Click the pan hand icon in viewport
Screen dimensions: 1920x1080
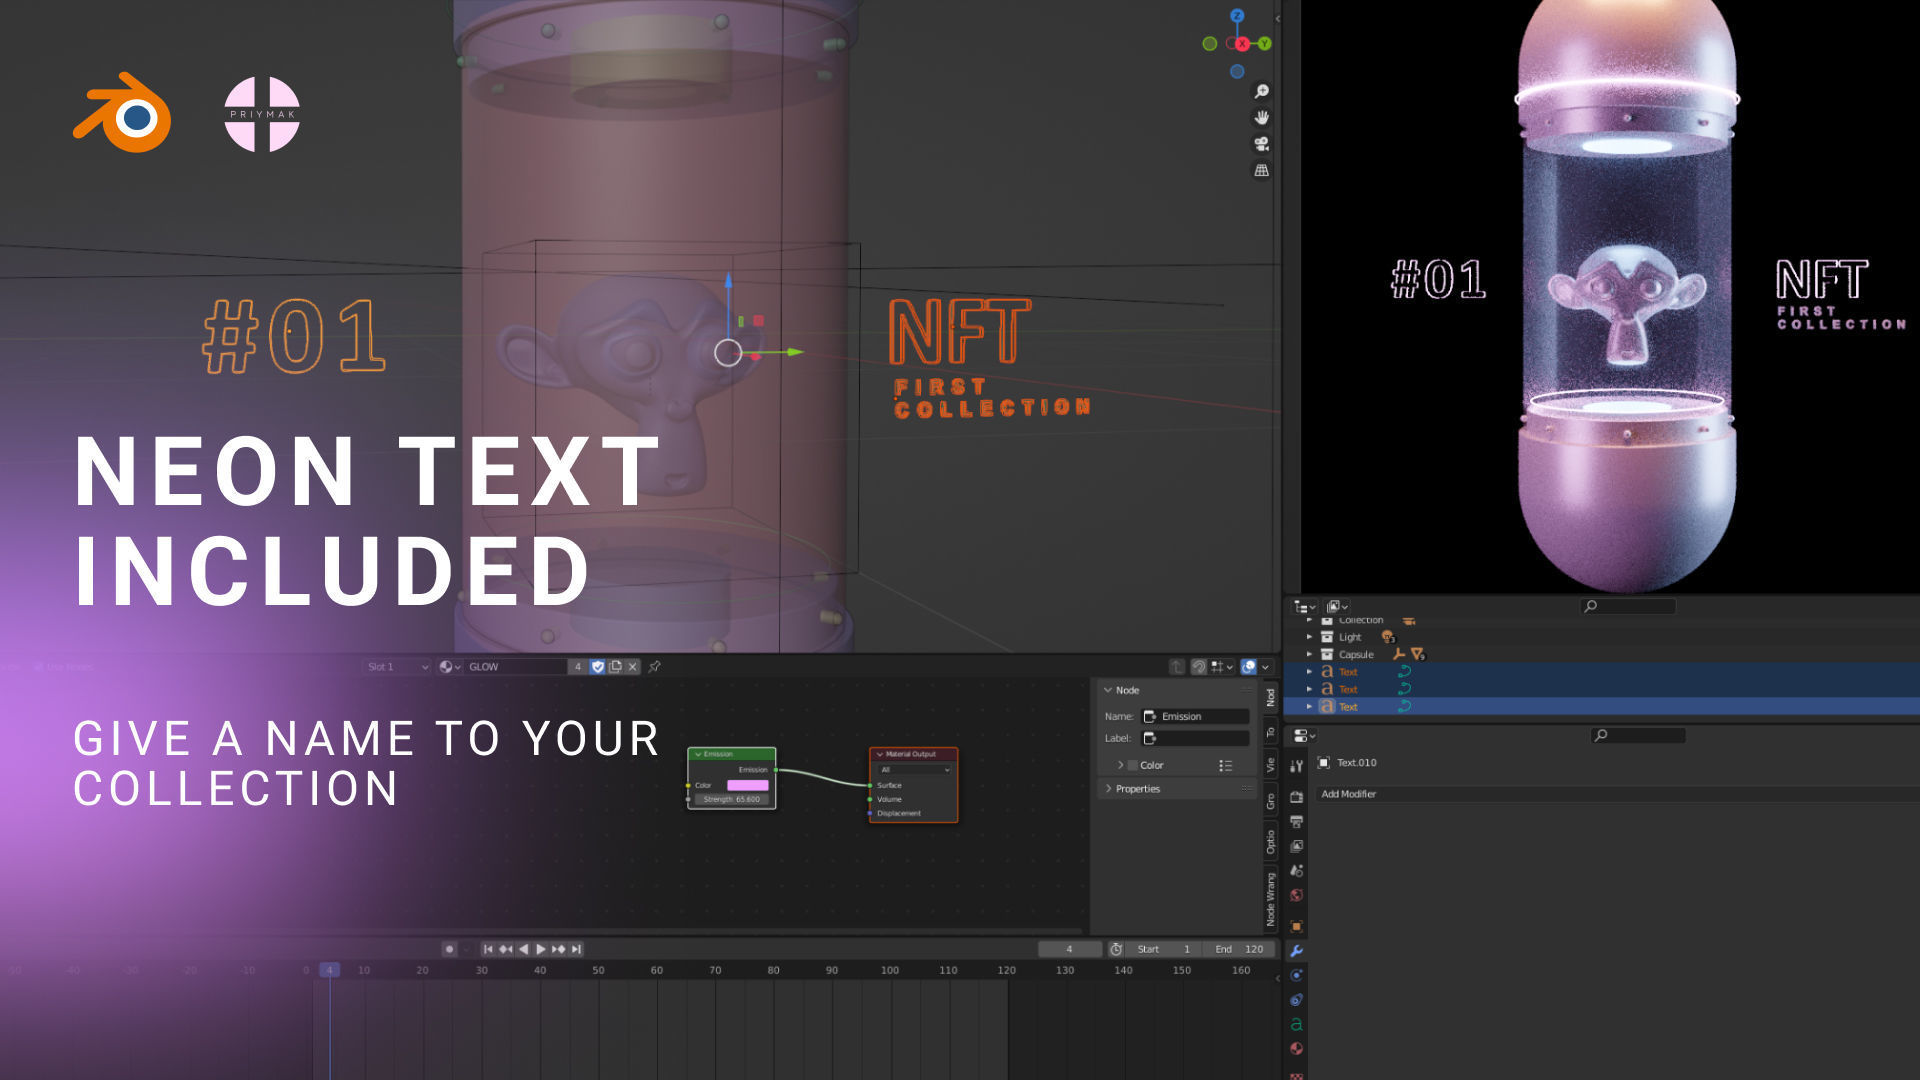(1262, 118)
